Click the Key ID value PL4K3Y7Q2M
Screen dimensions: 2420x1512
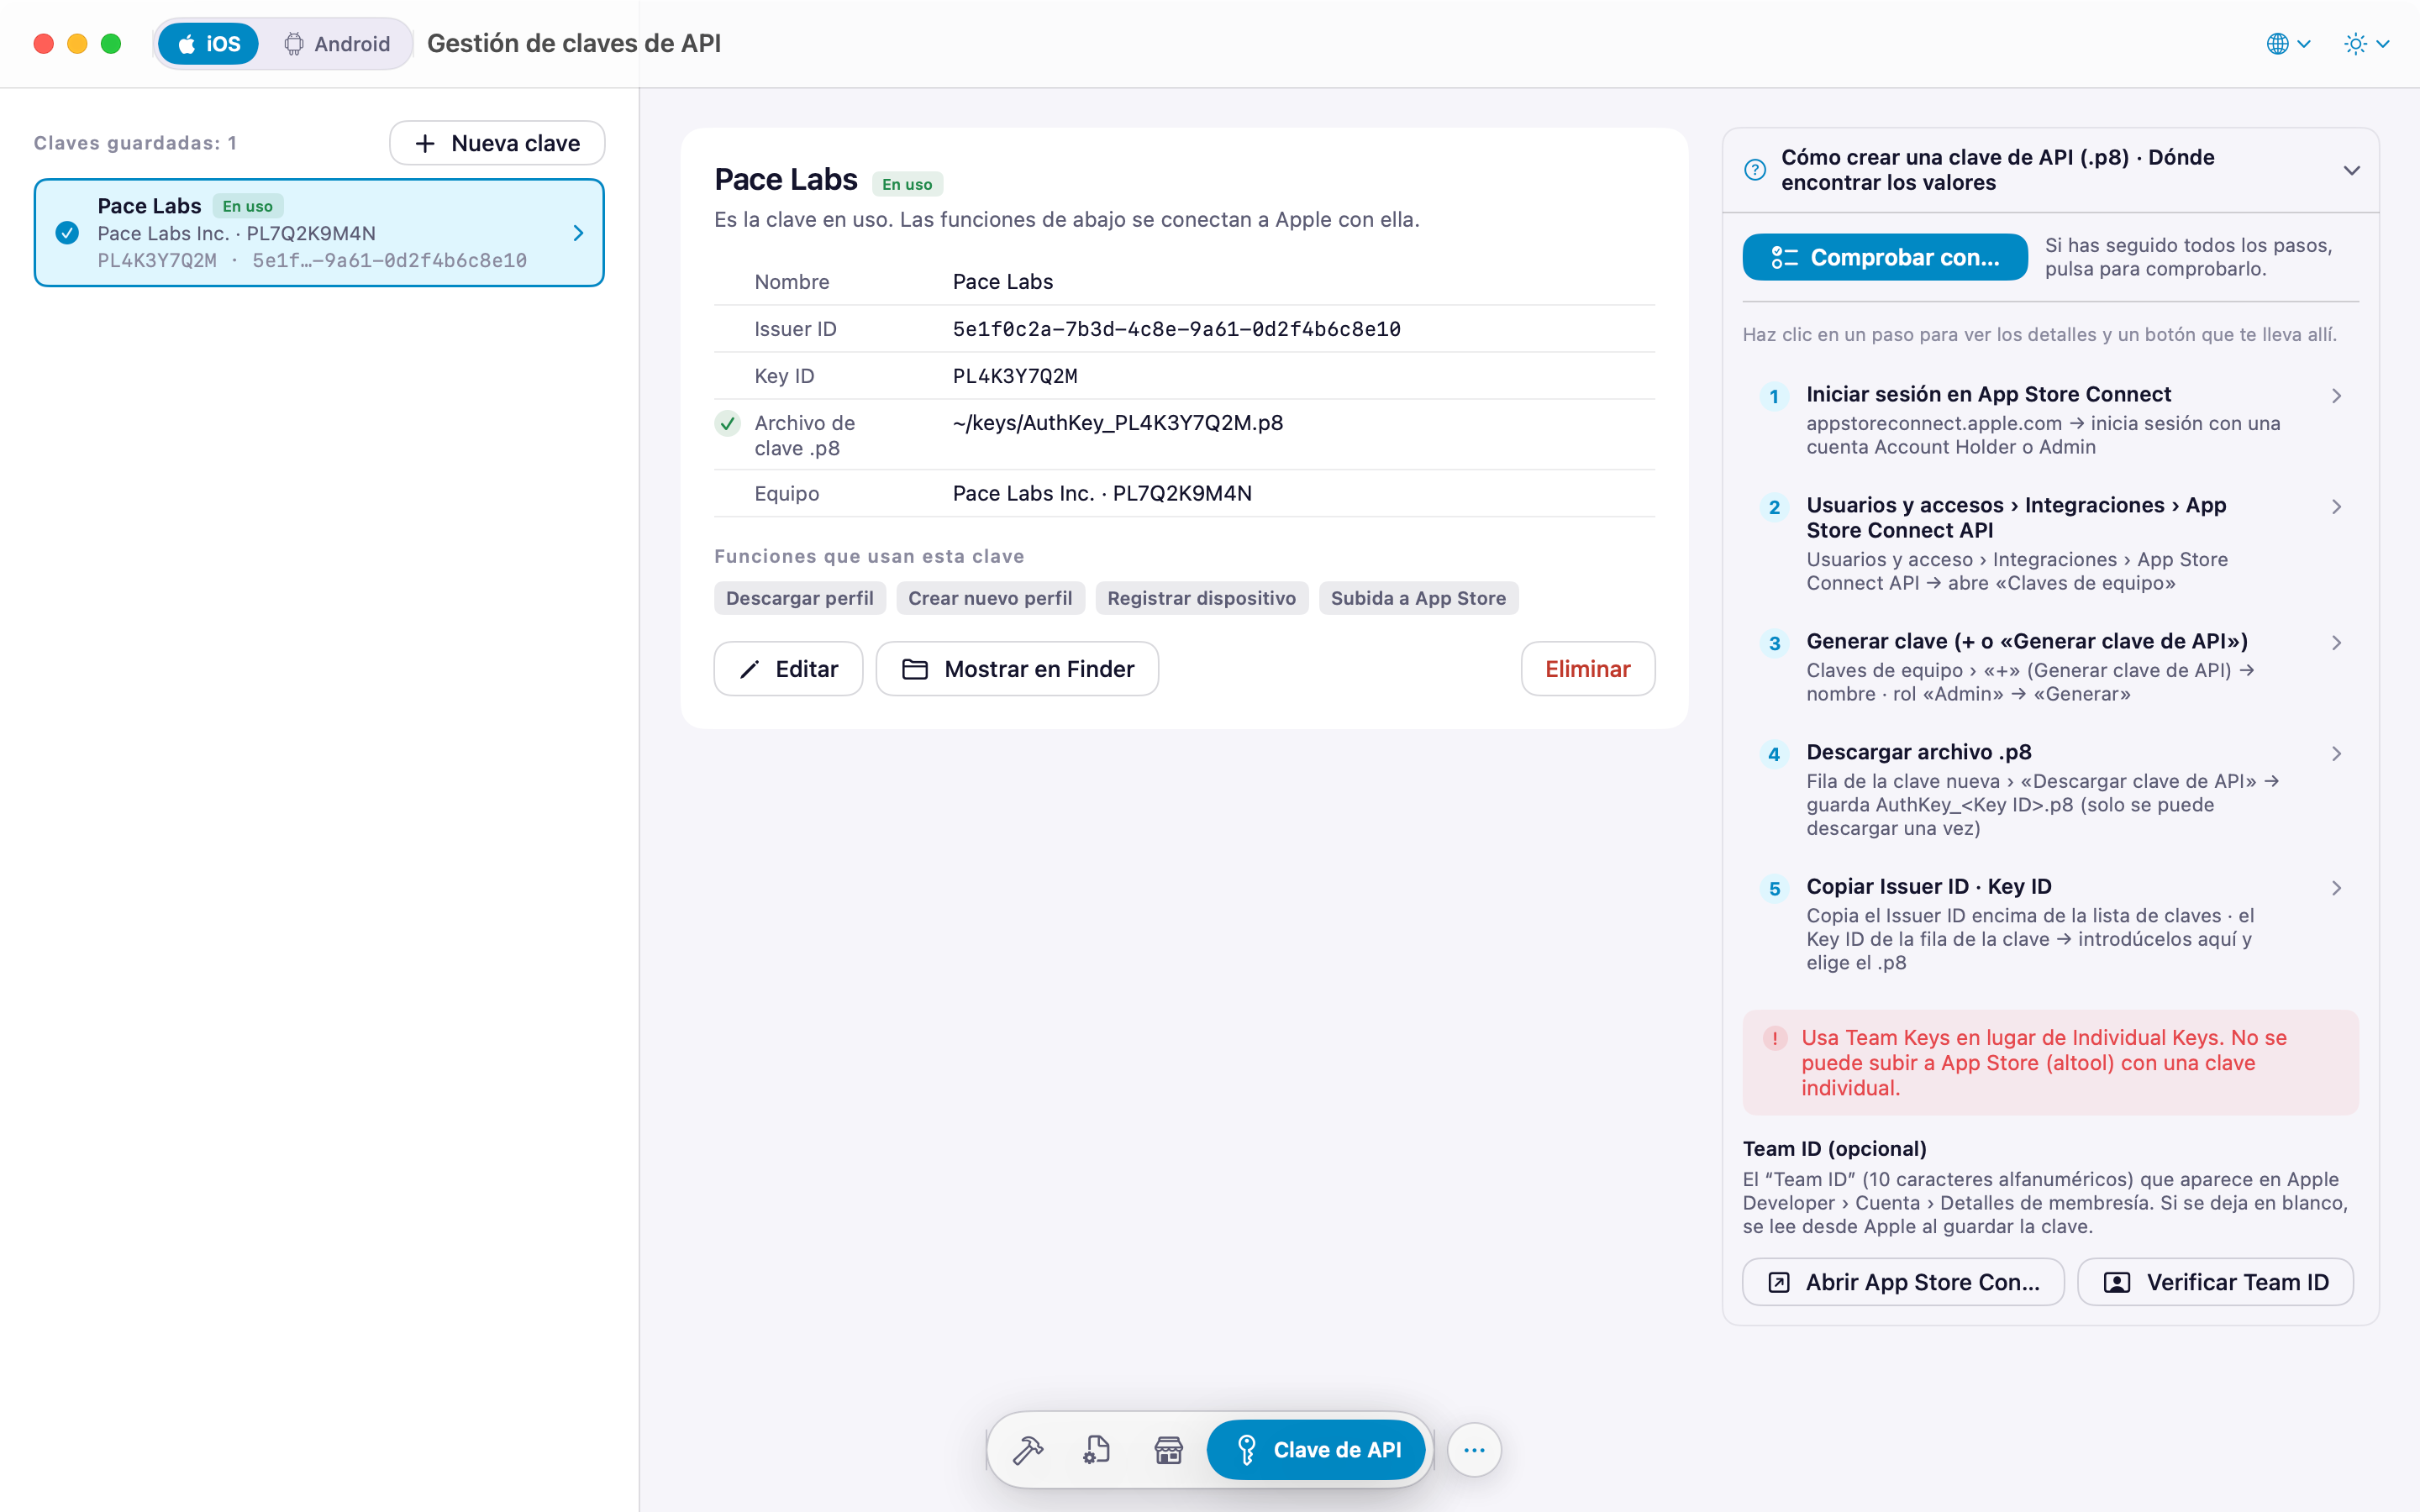click(x=1015, y=376)
